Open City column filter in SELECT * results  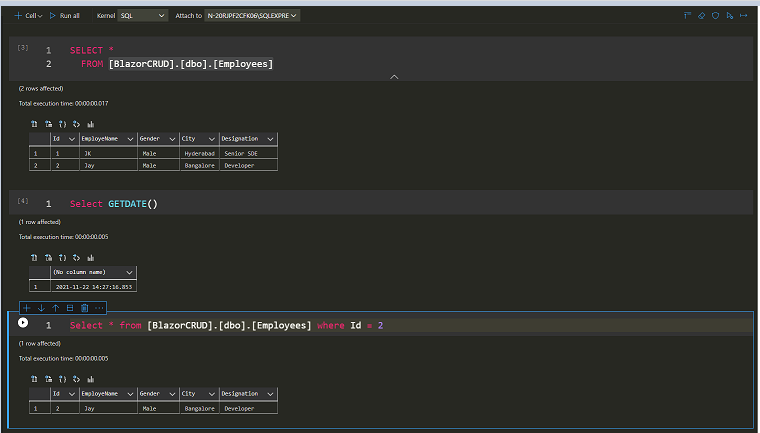pyautogui.click(x=211, y=139)
